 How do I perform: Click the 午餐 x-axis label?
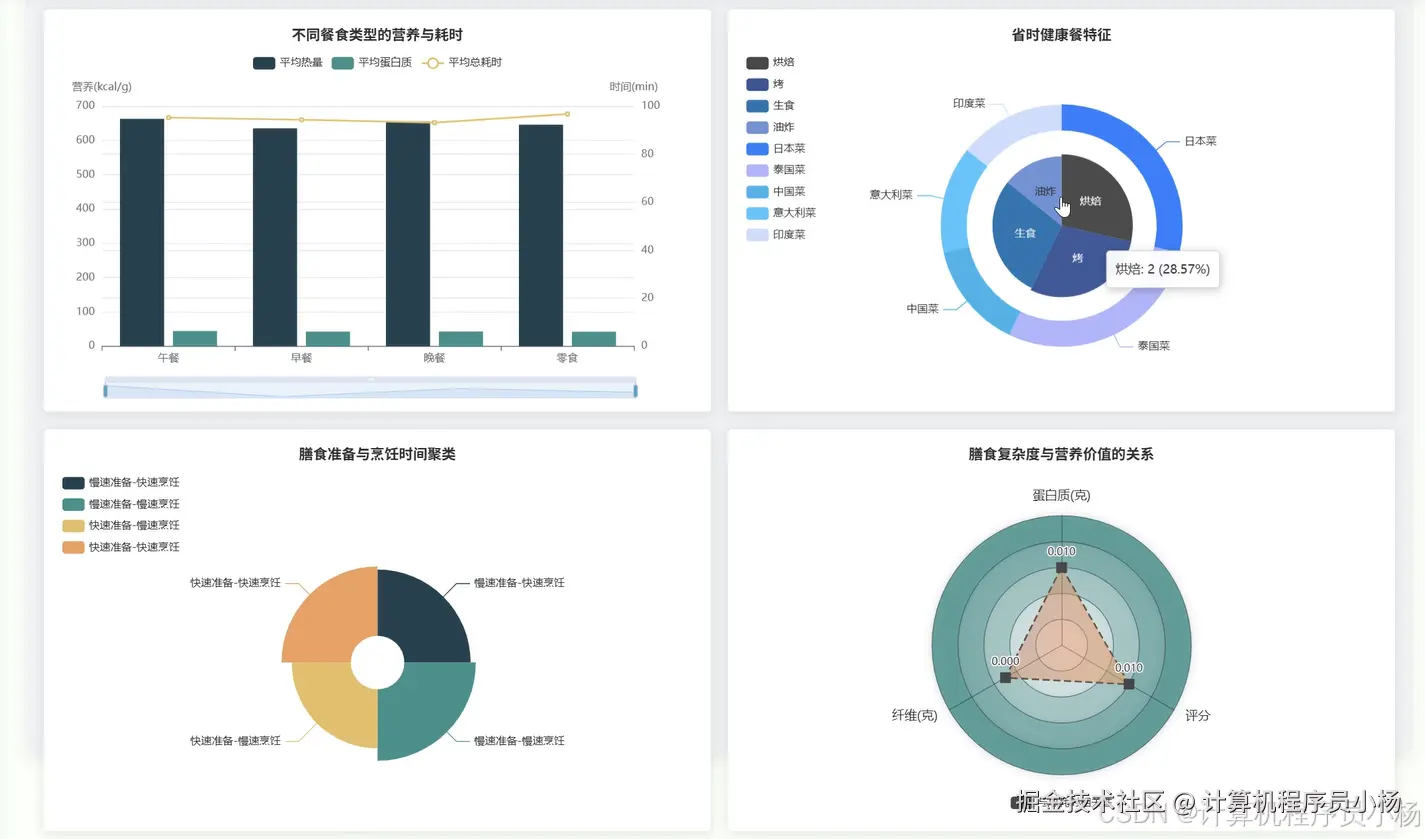(168, 358)
